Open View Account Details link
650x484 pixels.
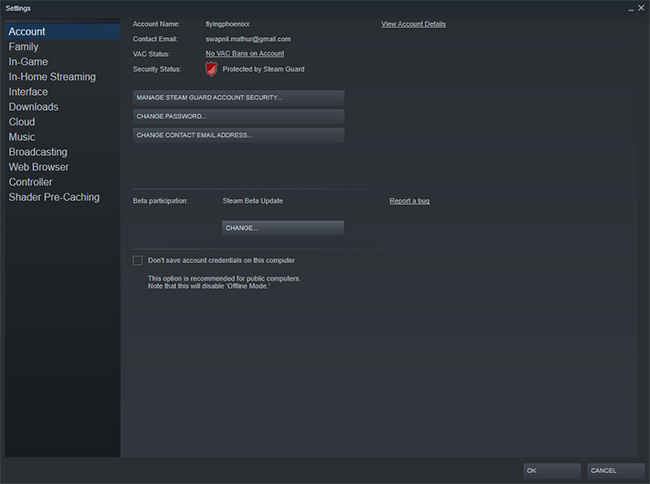click(414, 24)
